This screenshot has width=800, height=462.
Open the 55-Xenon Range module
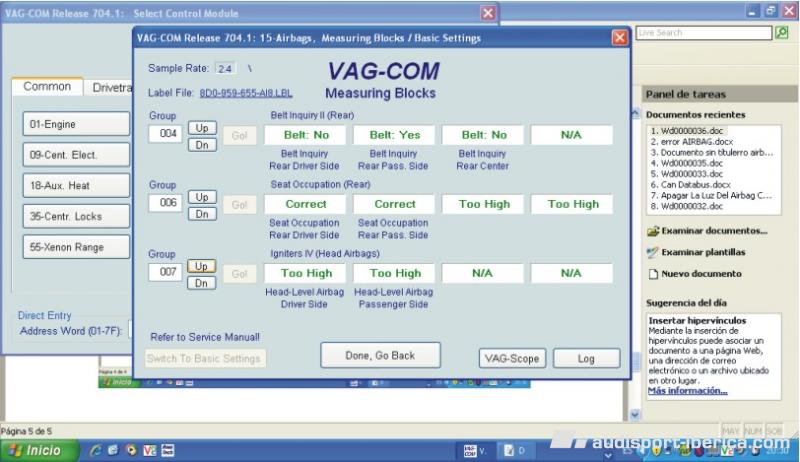click(76, 247)
